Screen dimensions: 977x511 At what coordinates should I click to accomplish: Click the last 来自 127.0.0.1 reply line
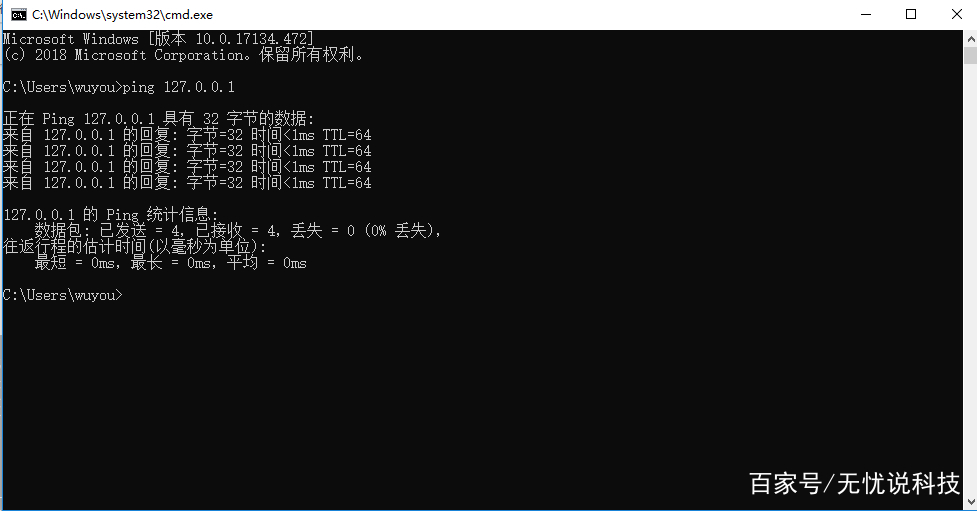tap(187, 183)
